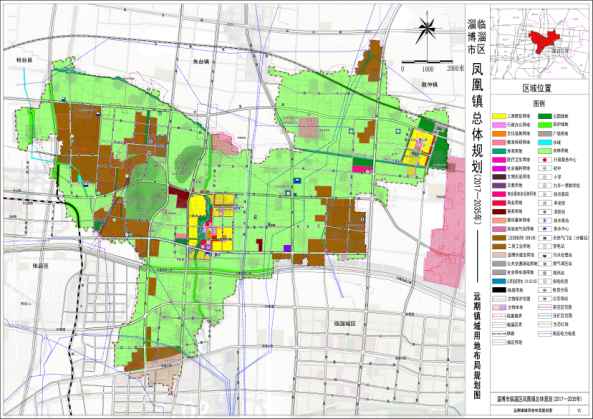The height and width of the screenshot is (419, 593).
Task: Click the 朱台镇 label on the map
Action: click(201, 61)
